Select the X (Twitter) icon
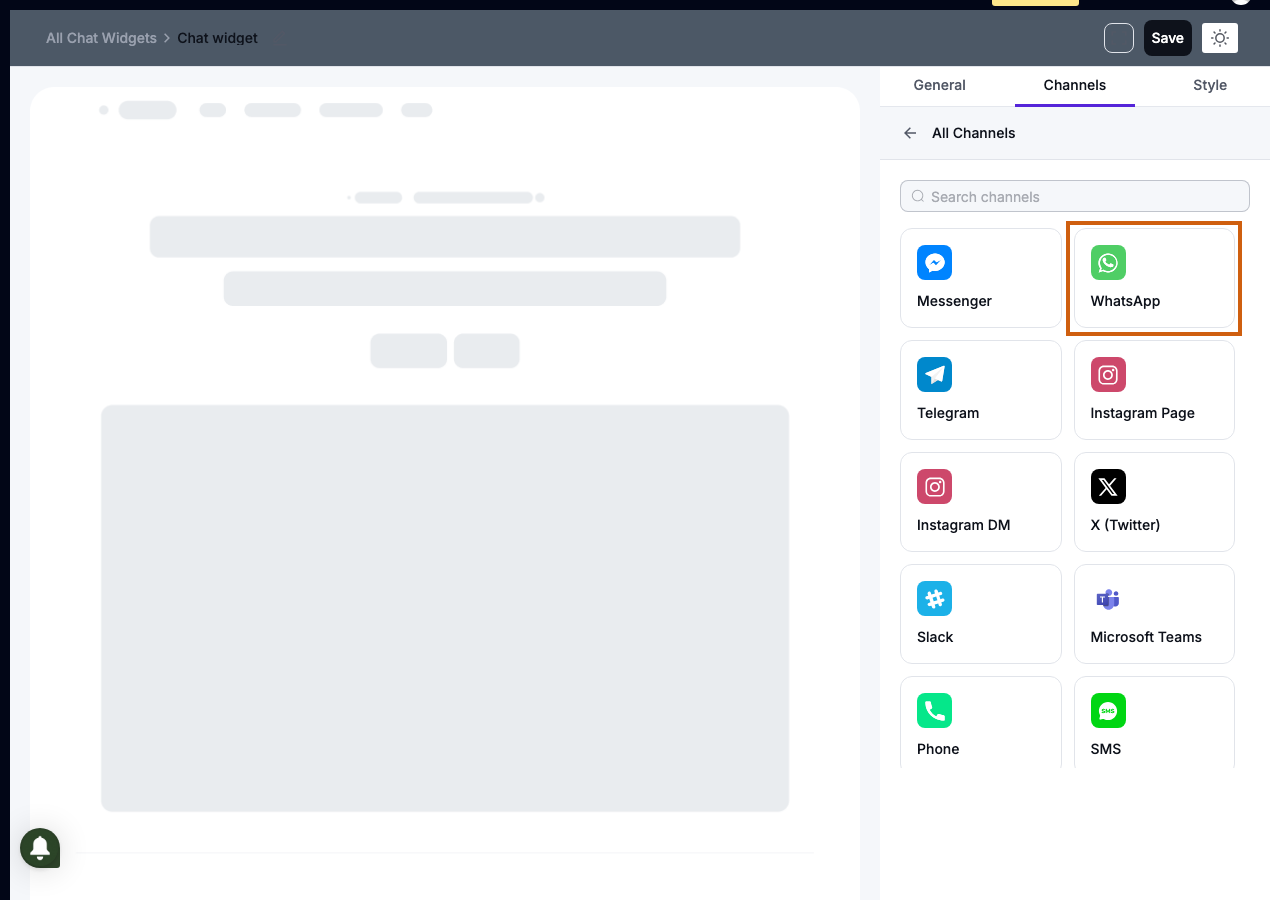1270x900 pixels. [x=1108, y=487]
